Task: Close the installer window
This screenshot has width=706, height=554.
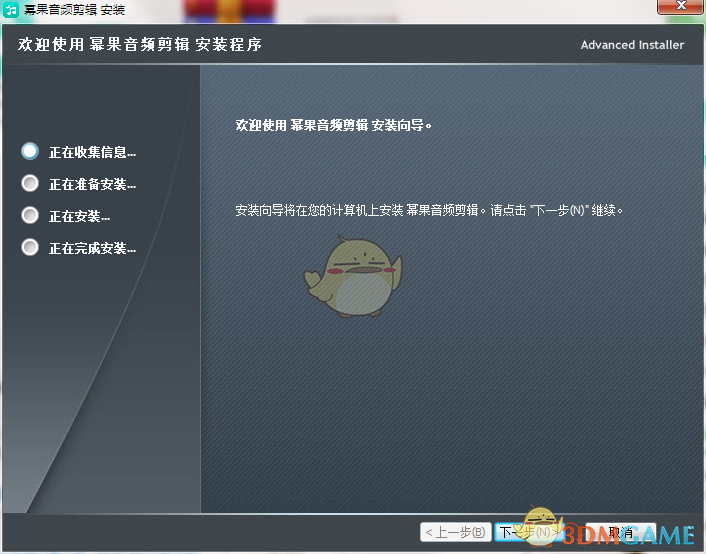Action: pyautogui.click(x=680, y=6)
